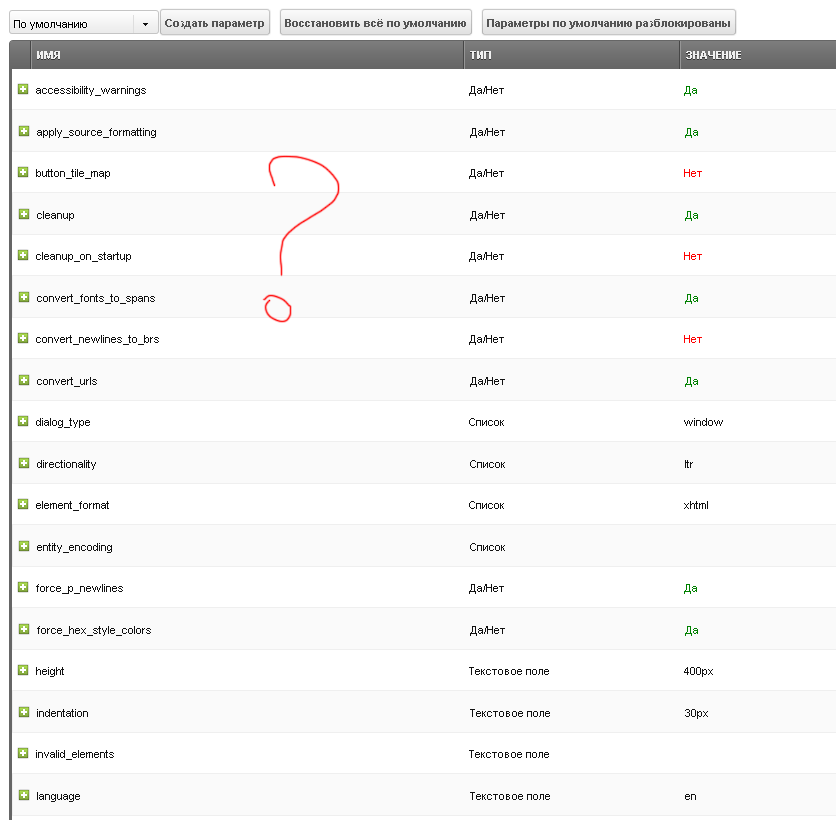This screenshot has width=836, height=820.
Task: Toggle the 'Да' value of force_p_newlines
Action: coord(690,588)
